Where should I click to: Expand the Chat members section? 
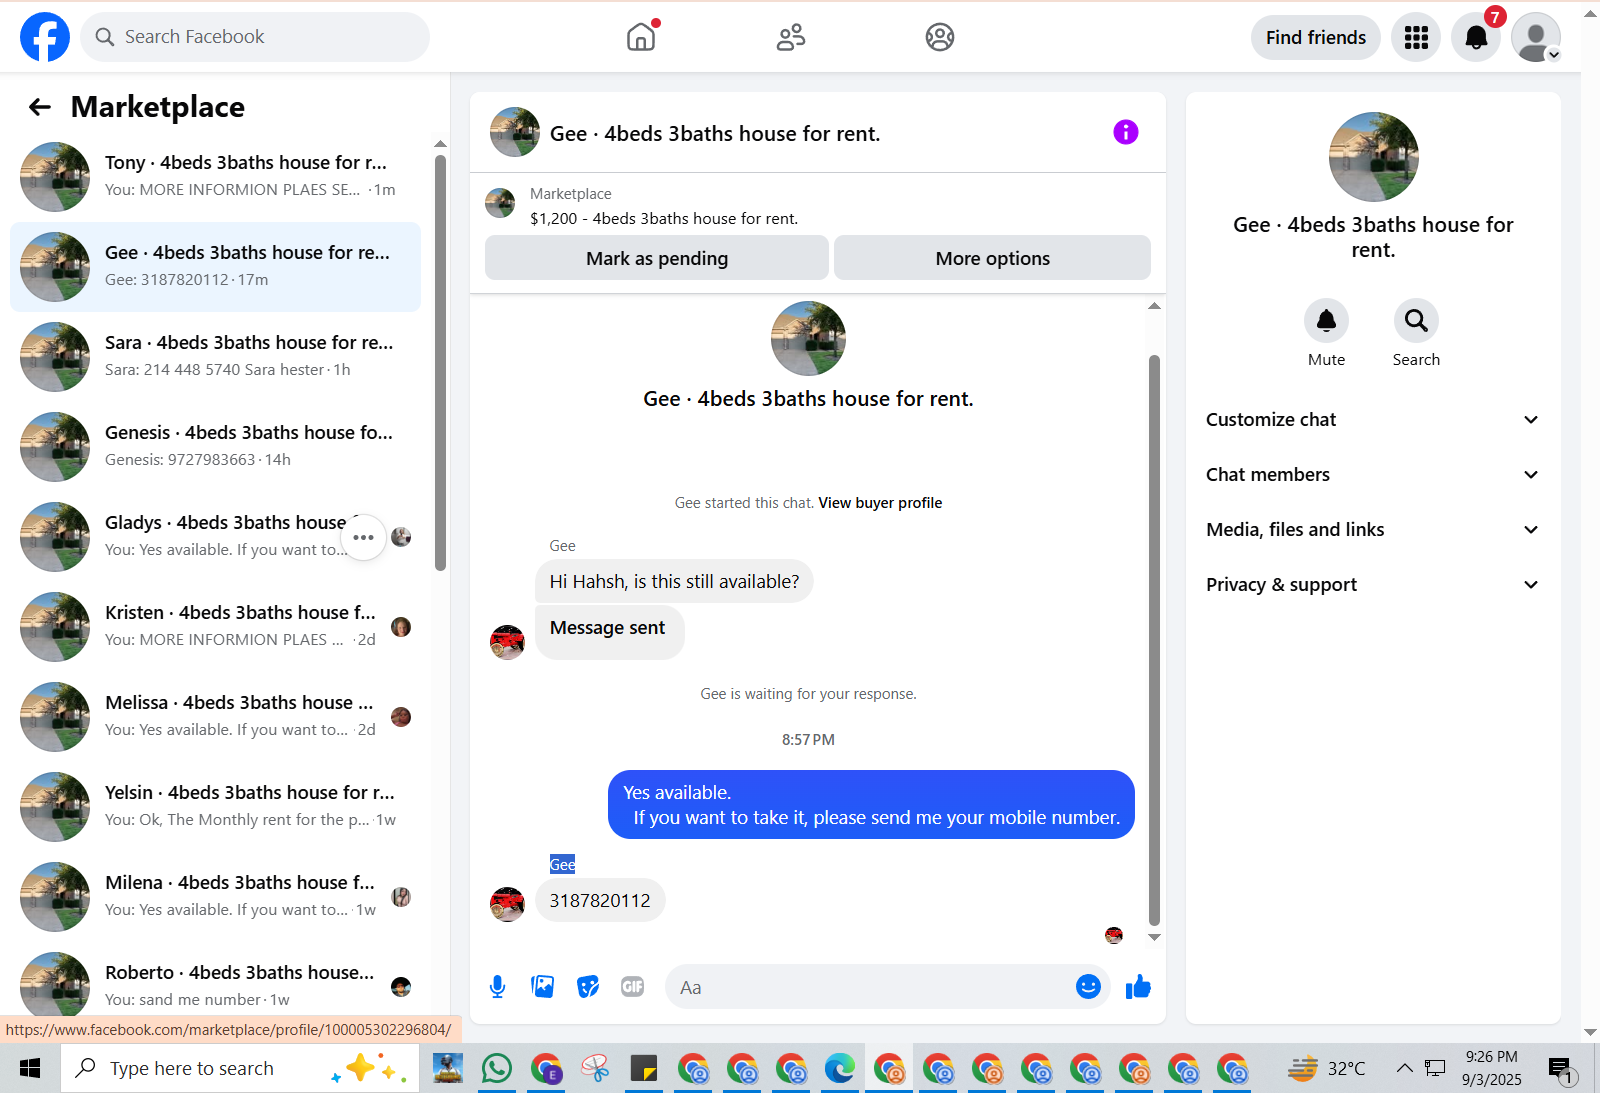pyautogui.click(x=1372, y=475)
